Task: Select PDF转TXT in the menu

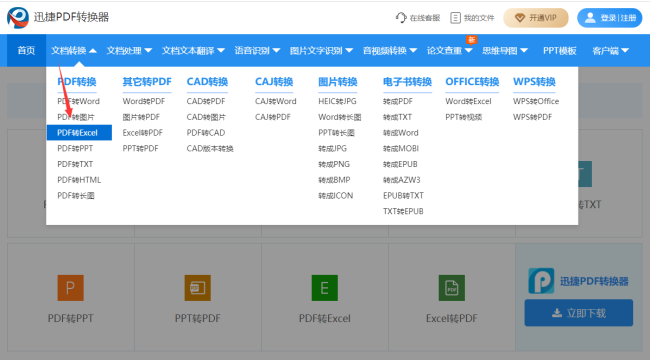Action: pos(75,164)
